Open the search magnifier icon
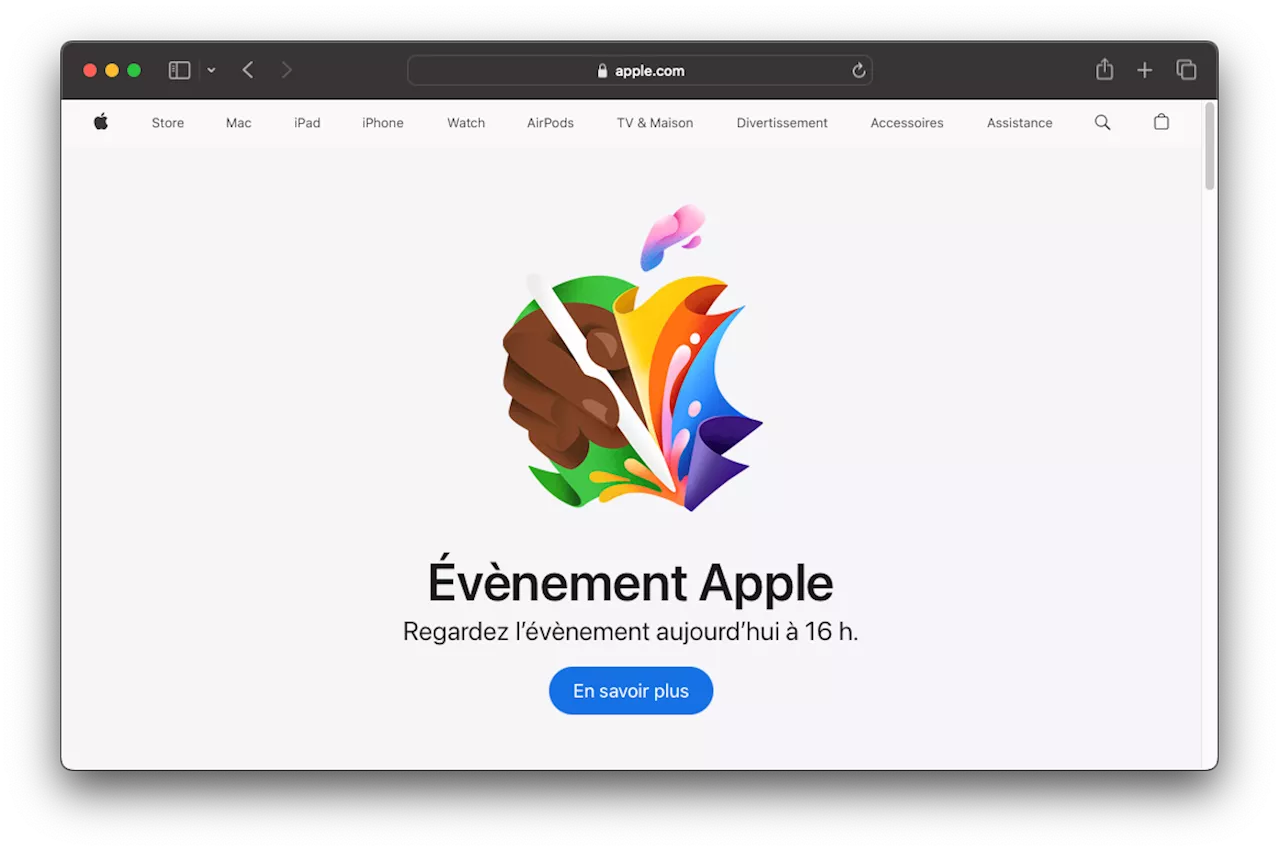 [x=1102, y=122]
